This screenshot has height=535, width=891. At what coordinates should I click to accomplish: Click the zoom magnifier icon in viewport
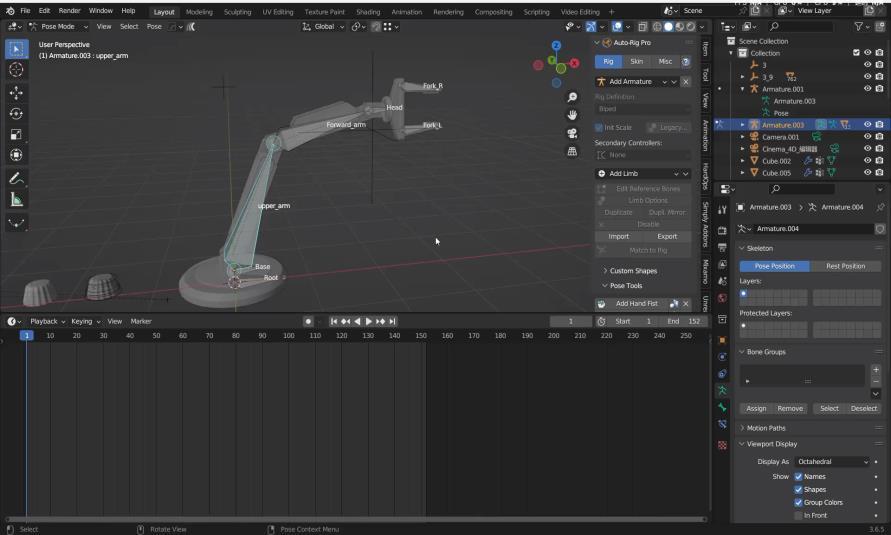(572, 97)
